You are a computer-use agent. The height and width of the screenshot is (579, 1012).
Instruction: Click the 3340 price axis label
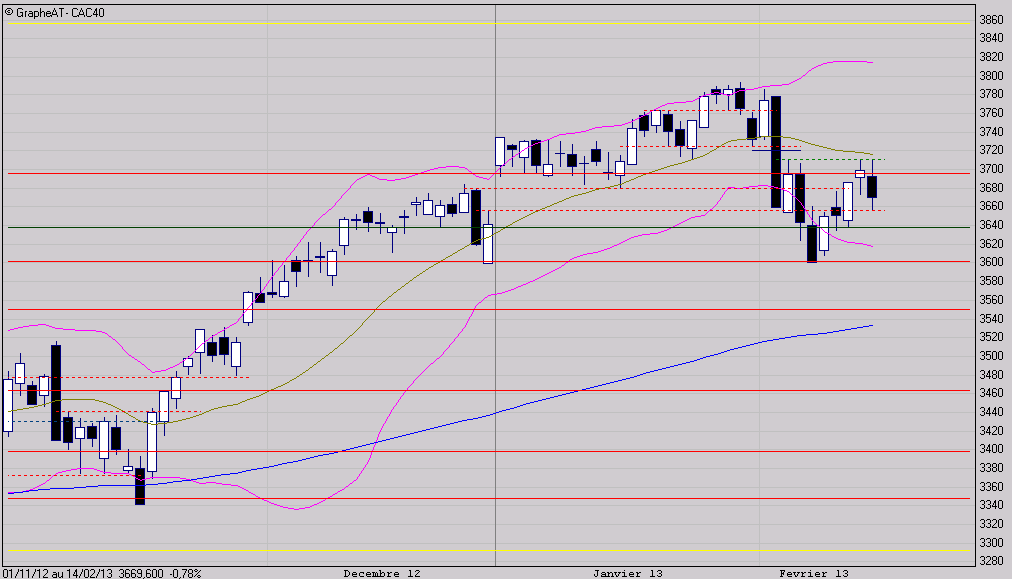991,505
